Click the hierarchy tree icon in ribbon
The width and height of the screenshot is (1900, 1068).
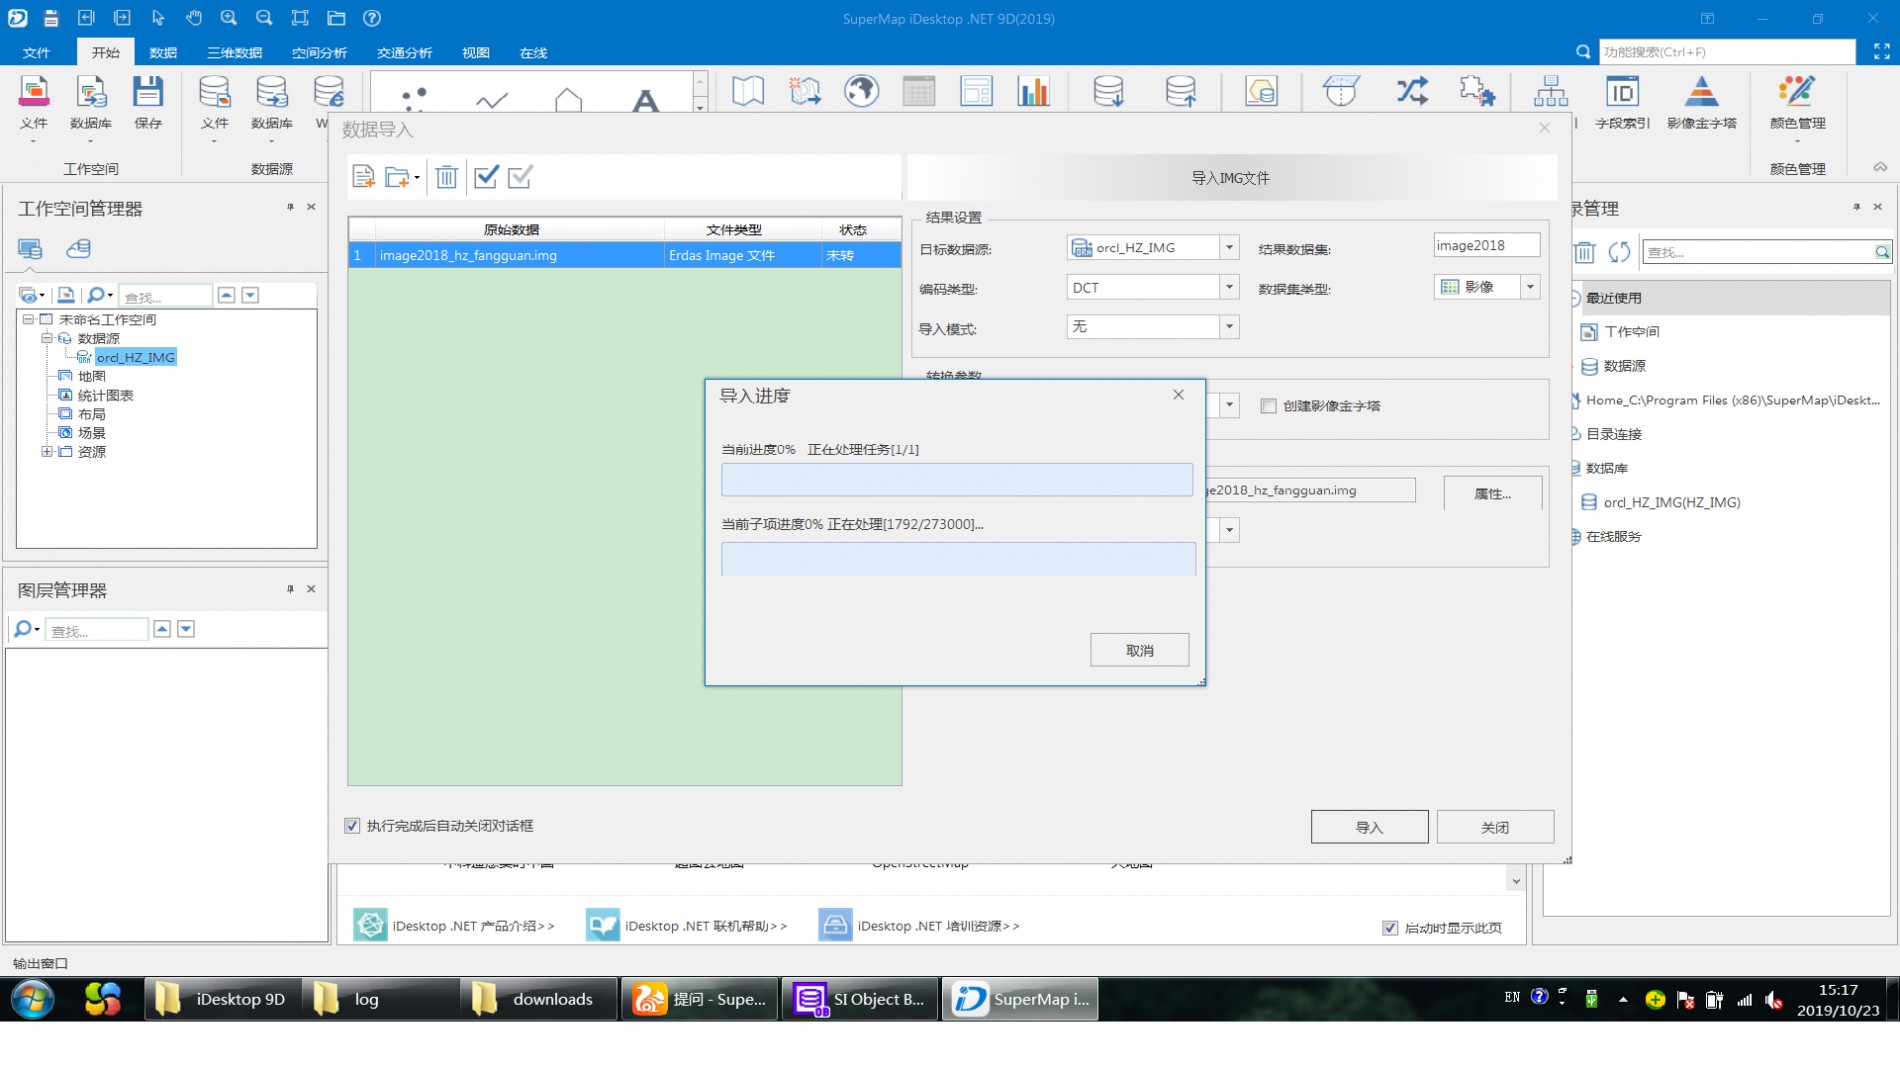[1551, 91]
